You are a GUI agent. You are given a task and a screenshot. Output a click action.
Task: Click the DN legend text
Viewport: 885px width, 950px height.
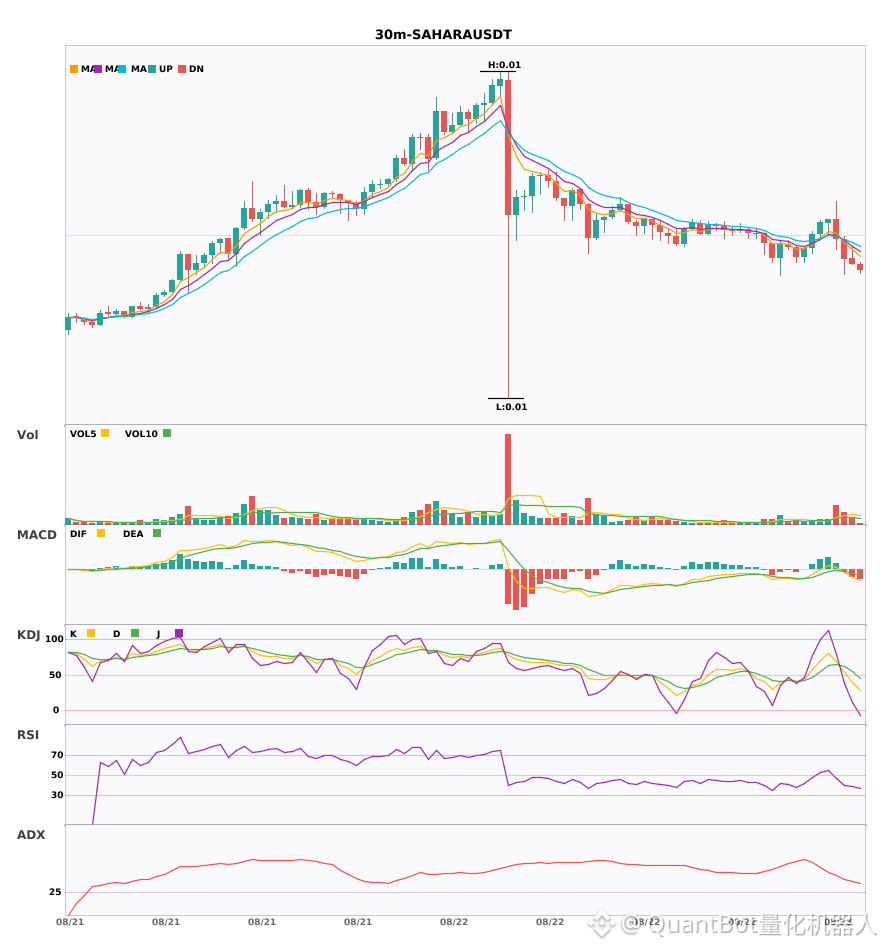196,69
